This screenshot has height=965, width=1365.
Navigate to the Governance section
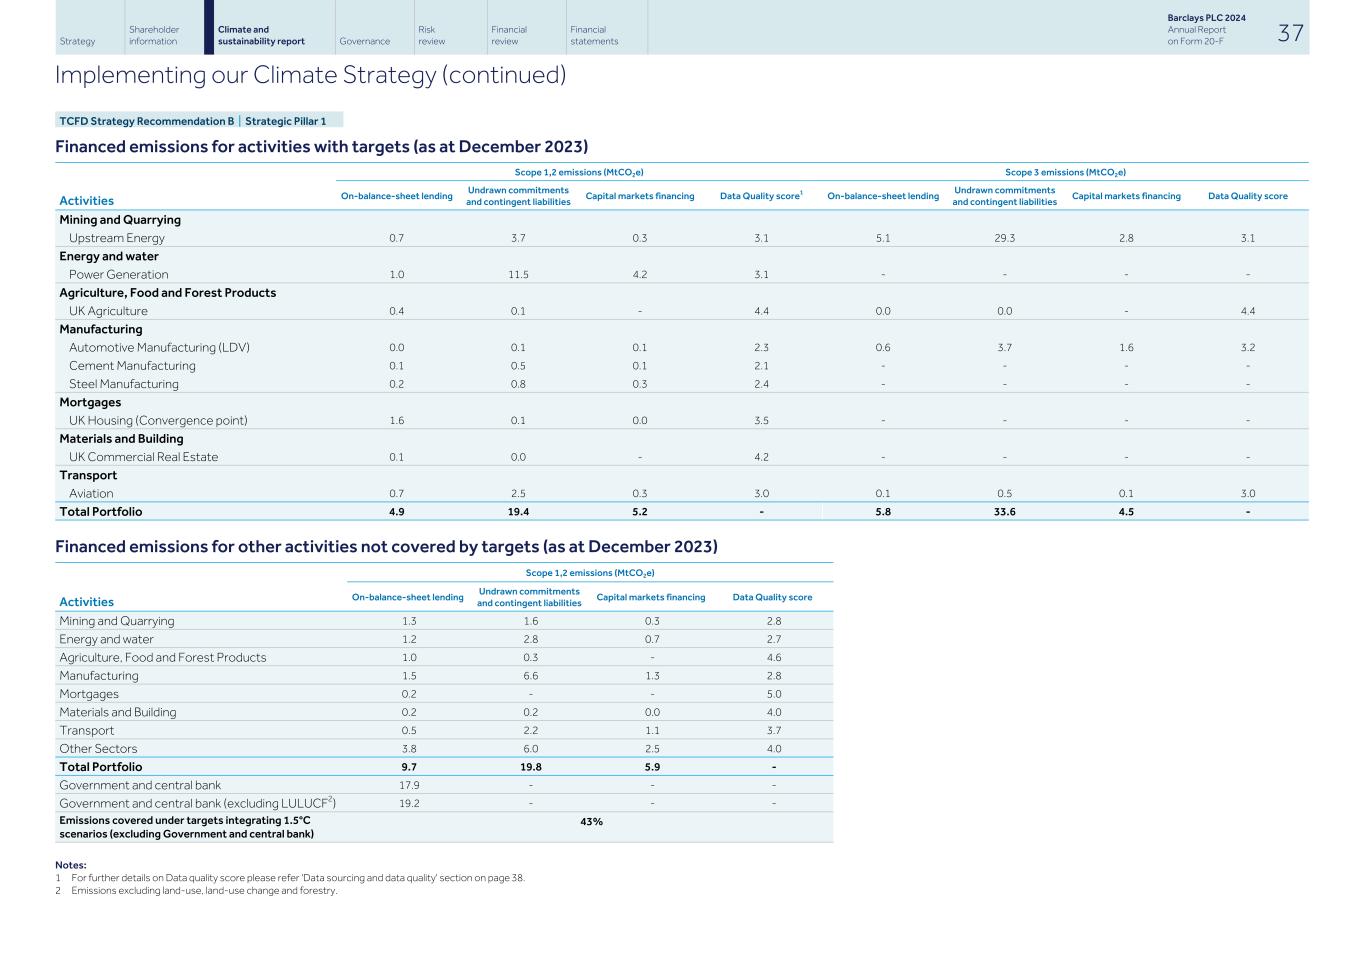click(x=366, y=40)
